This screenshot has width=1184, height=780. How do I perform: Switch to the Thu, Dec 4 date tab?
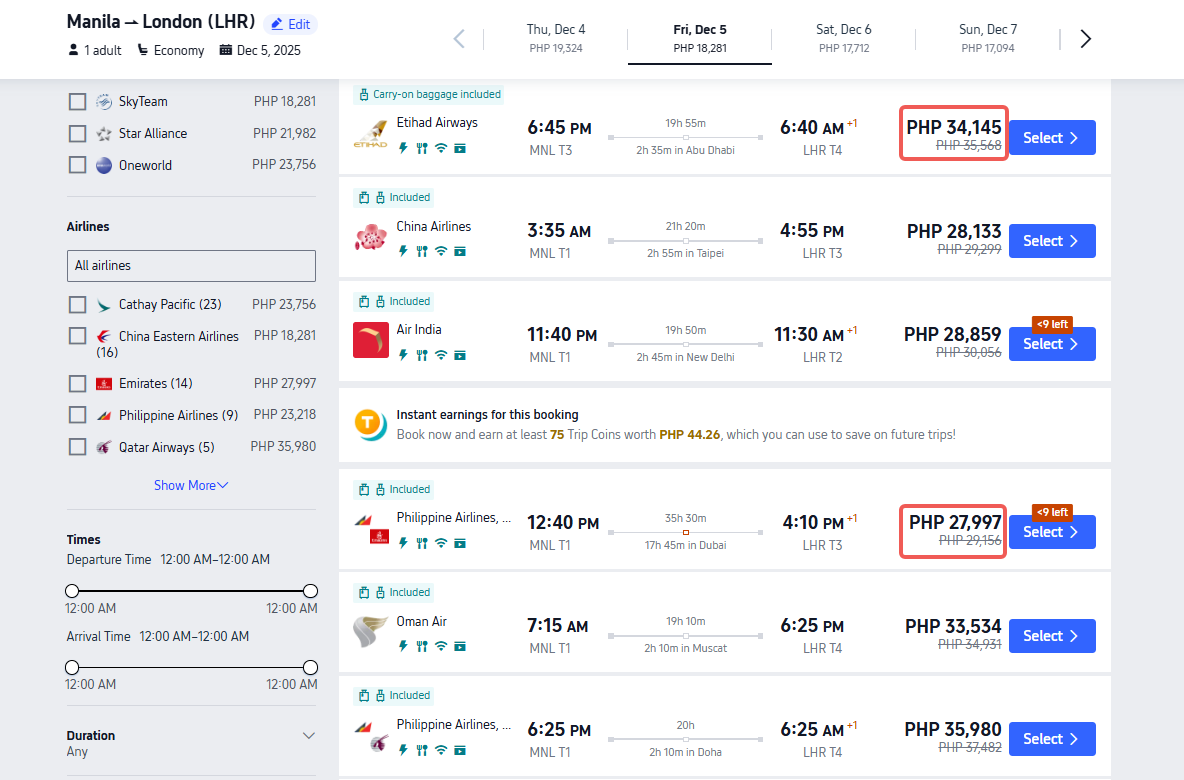pyautogui.click(x=556, y=38)
